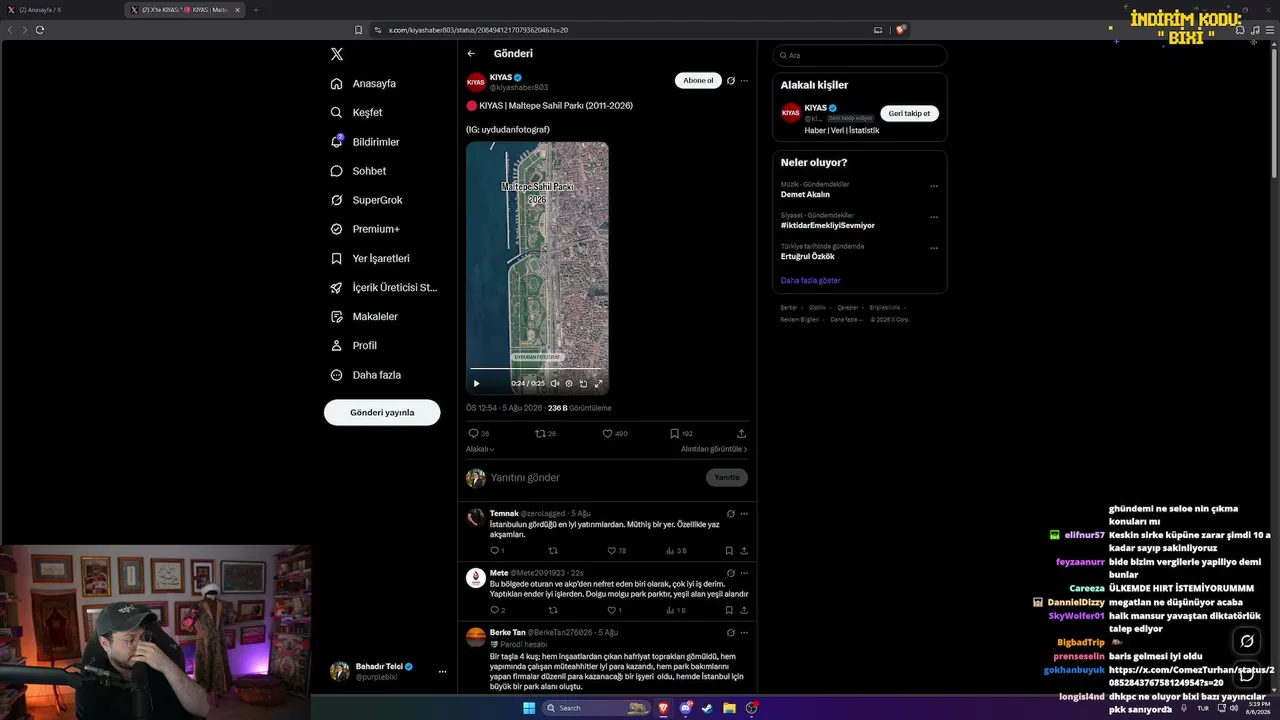Image resolution: width=1280 pixels, height=720 pixels.
Task: Expand the Alakalı sort dropdown
Action: coord(480,449)
